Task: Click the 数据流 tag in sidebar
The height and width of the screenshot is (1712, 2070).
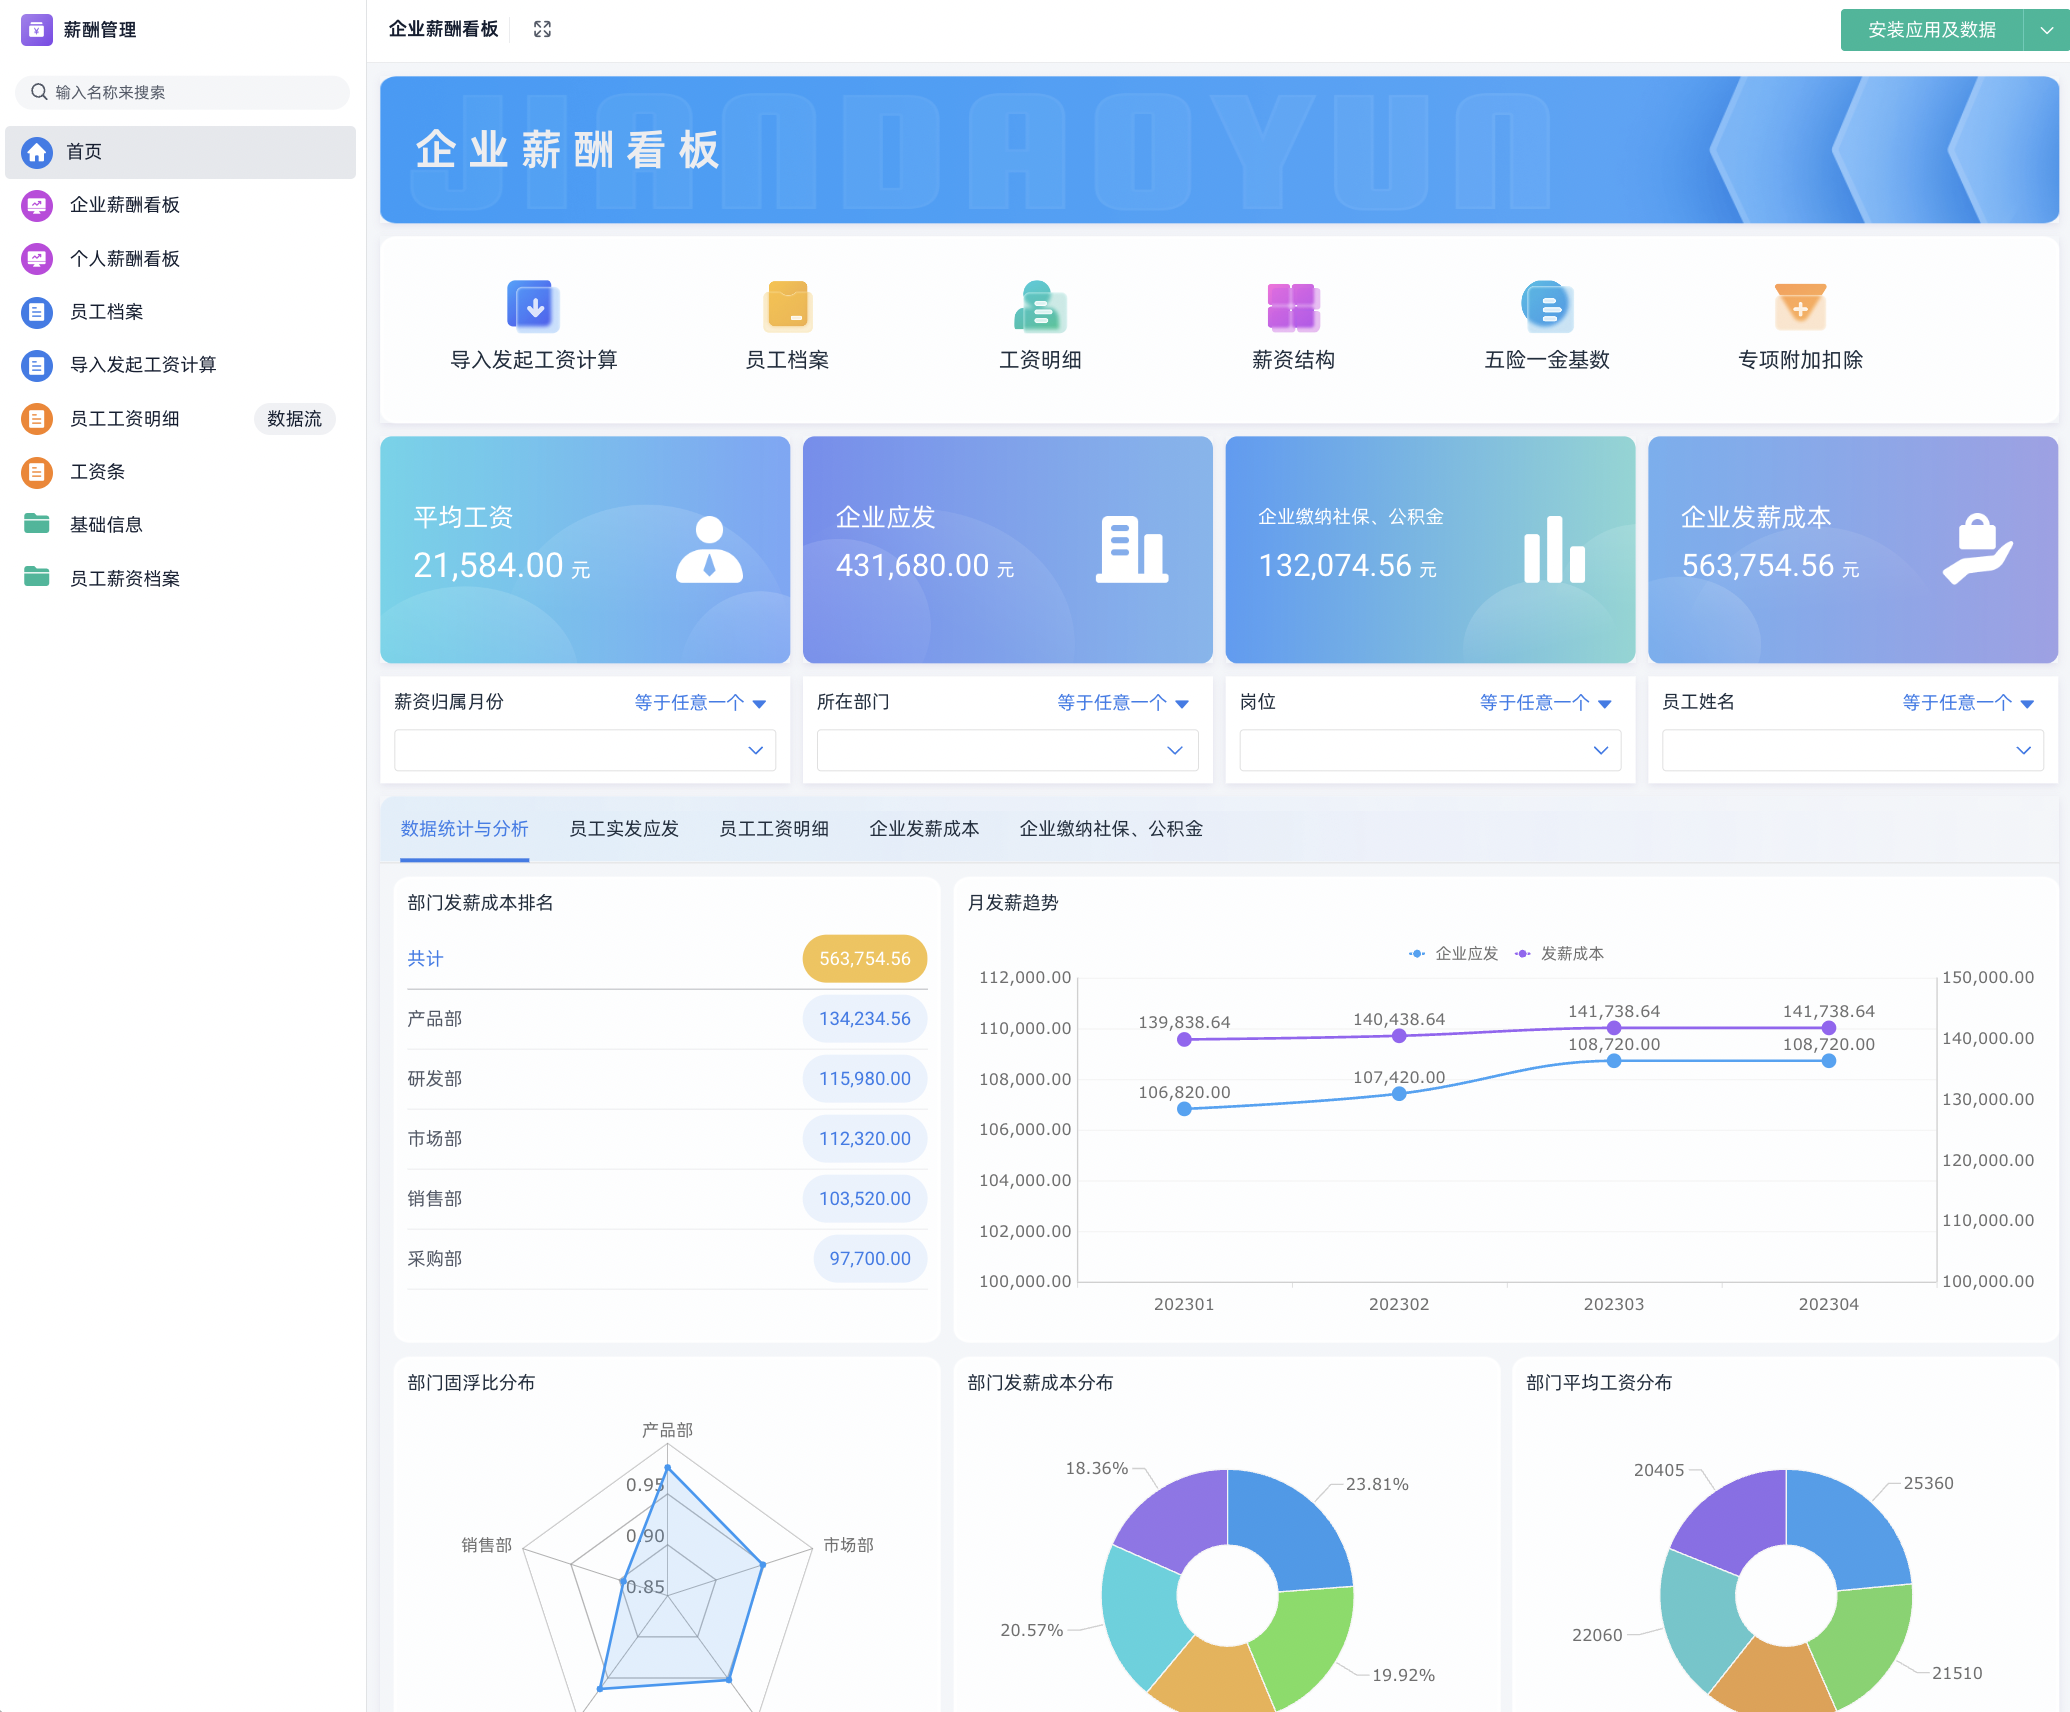Action: pos(294,419)
